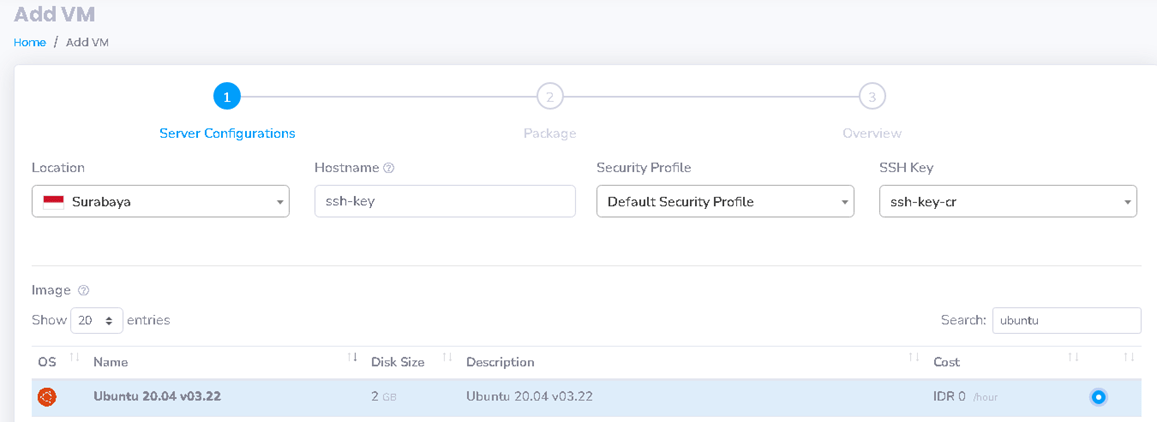Click the Indonesia flag in the Location field
The width and height of the screenshot is (1157, 422).
click(53, 201)
